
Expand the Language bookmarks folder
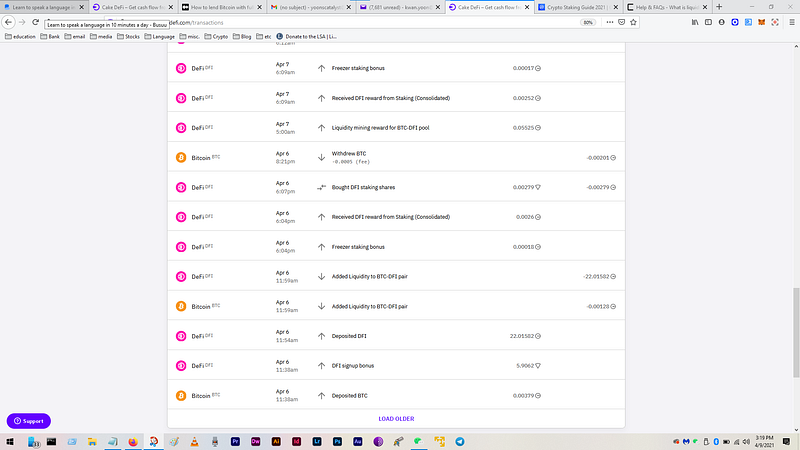[x=160, y=37]
